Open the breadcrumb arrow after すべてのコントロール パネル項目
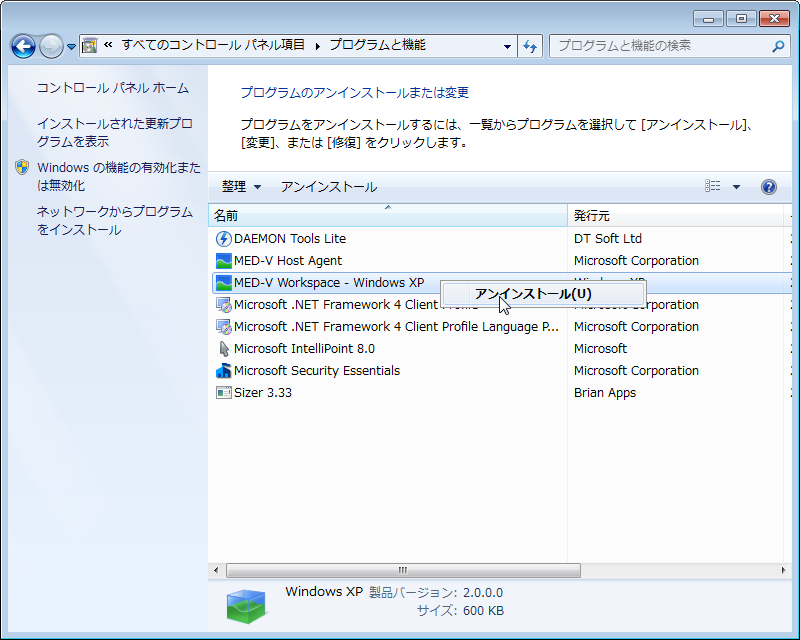The image size is (800, 640). (317, 46)
